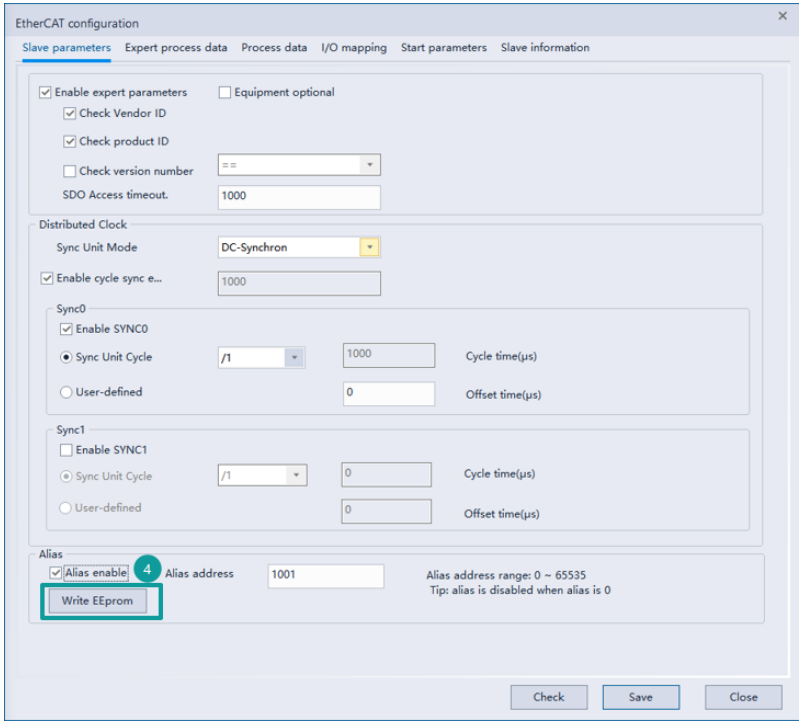Expand the Sync Unit Mode dropdown
This screenshot has height=723, width=803.
point(370,248)
